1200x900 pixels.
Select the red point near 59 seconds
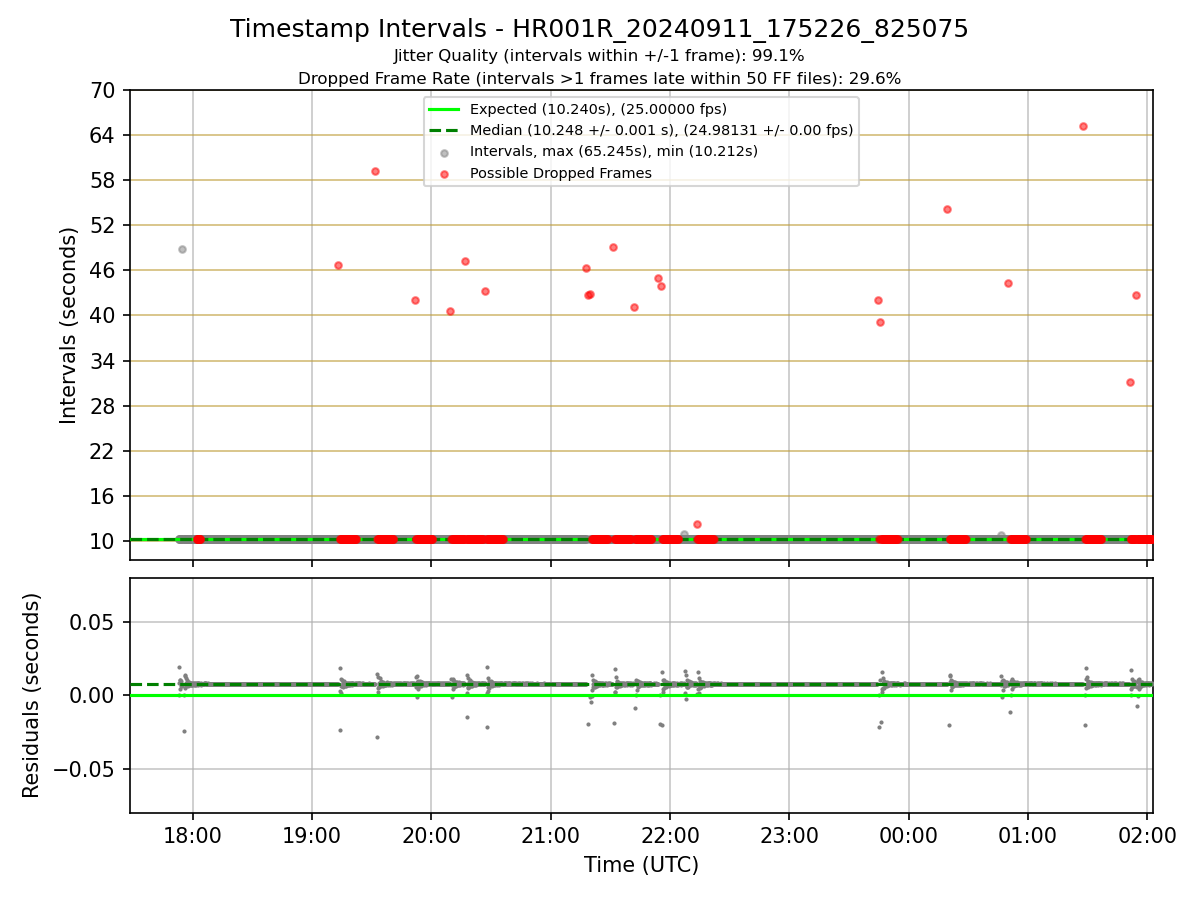[375, 171]
